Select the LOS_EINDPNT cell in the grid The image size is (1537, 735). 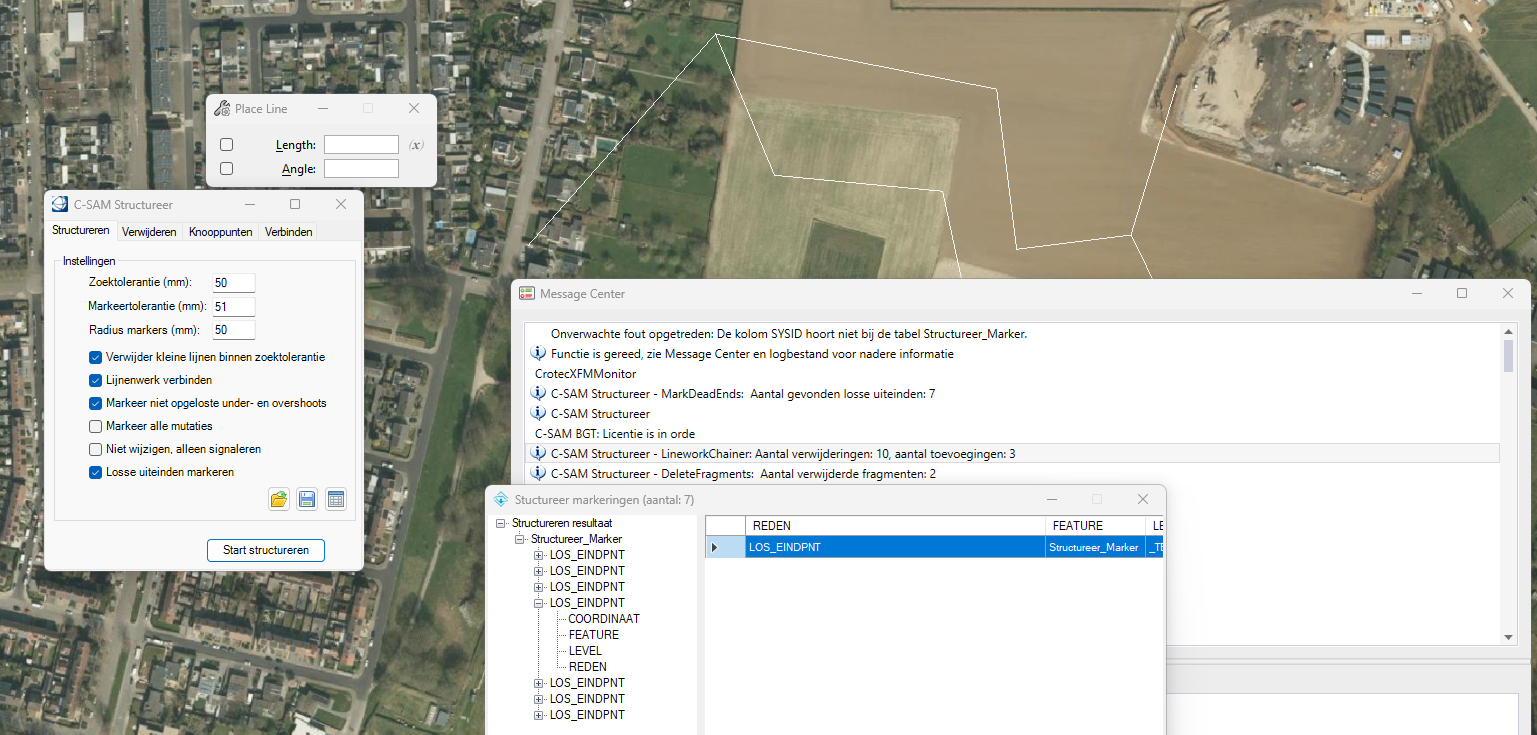coord(895,547)
